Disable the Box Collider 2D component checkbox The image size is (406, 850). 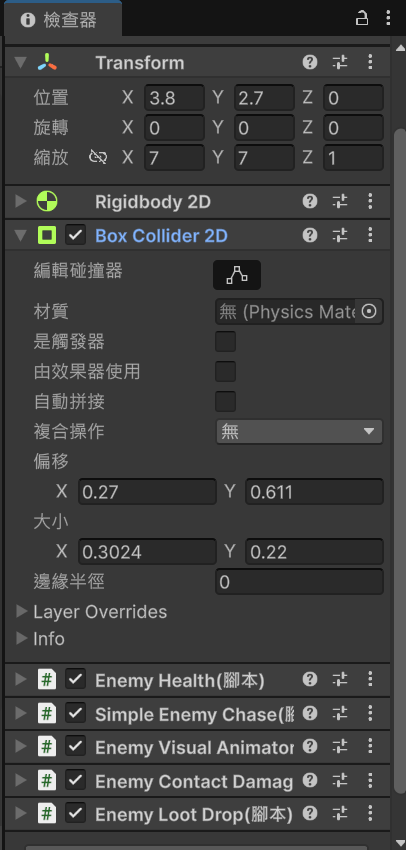click(x=75, y=235)
